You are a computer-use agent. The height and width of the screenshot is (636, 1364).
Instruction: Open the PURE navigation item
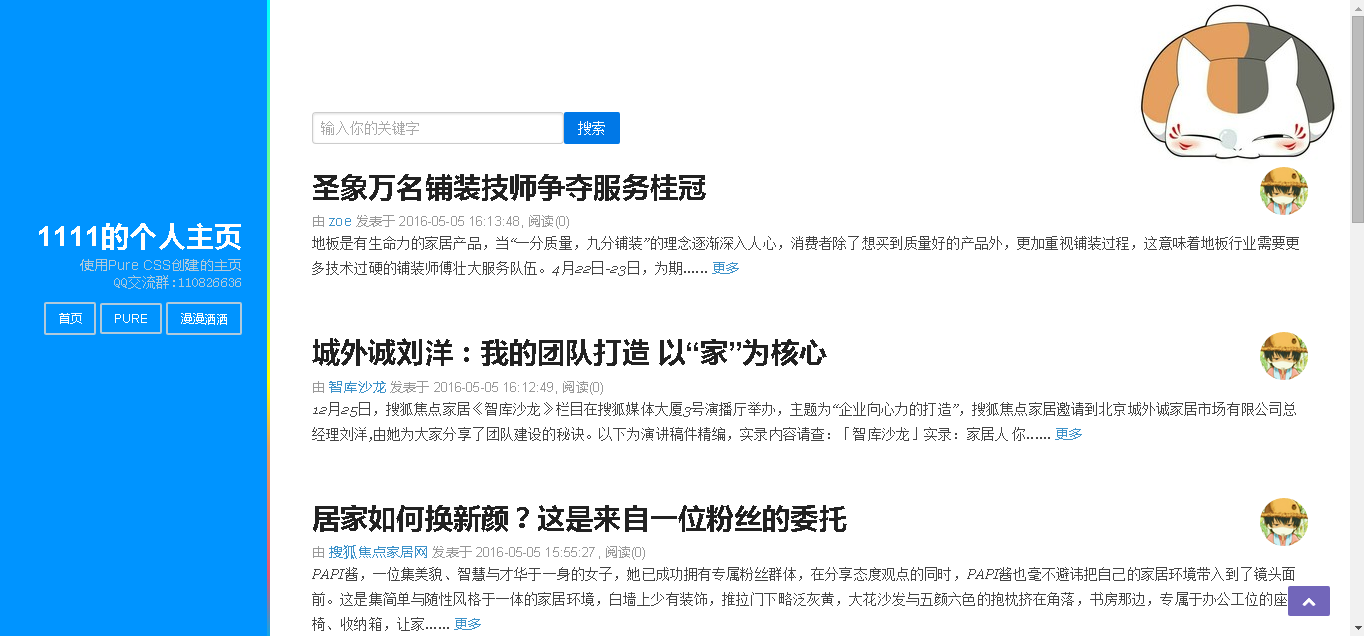(131, 319)
